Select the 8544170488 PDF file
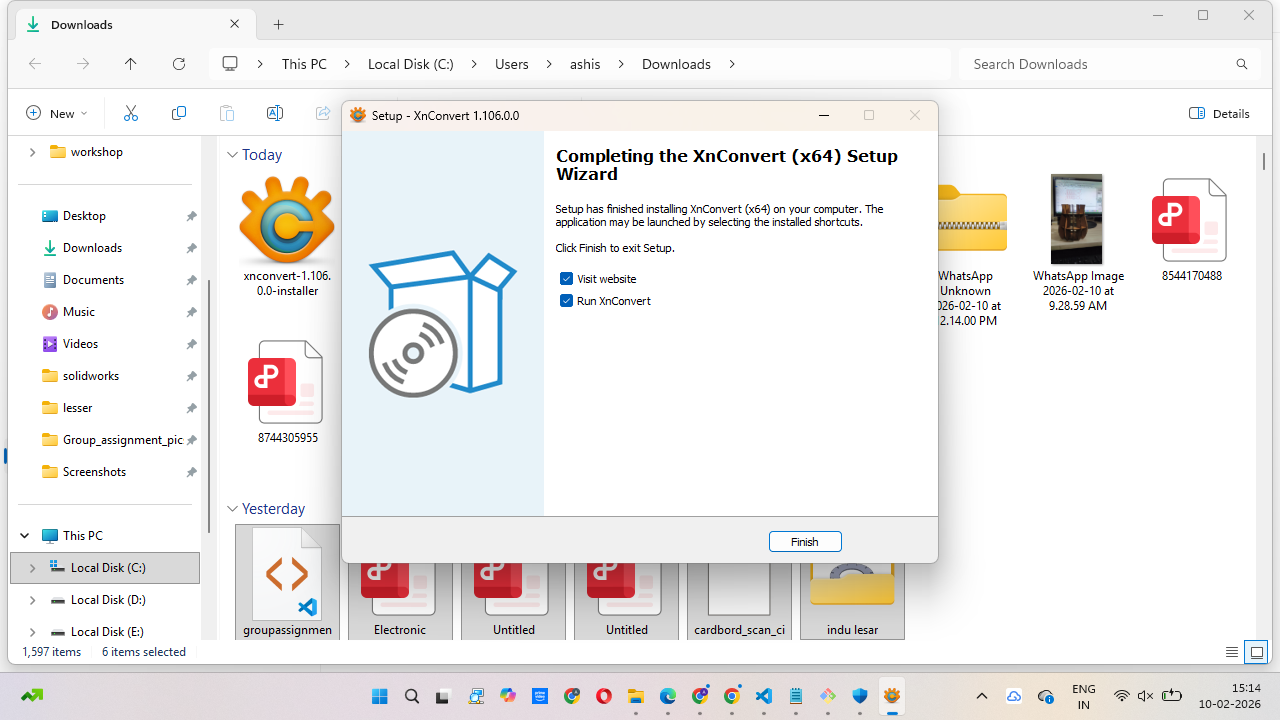The width and height of the screenshot is (1280, 720). click(1192, 230)
